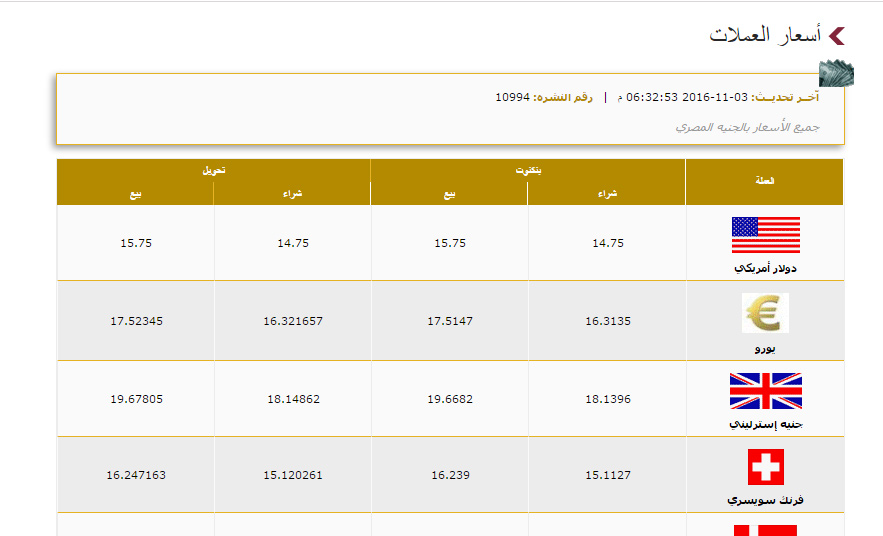
Task: Click the partially visible red flag at the bottom
Action: click(x=765, y=530)
